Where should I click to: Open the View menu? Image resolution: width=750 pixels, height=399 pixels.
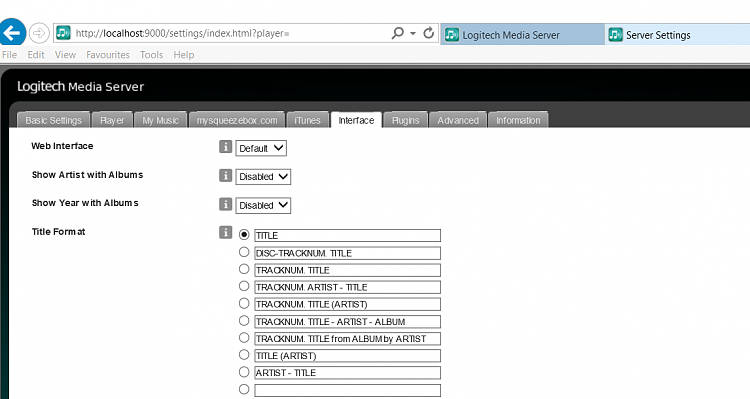tap(65, 55)
